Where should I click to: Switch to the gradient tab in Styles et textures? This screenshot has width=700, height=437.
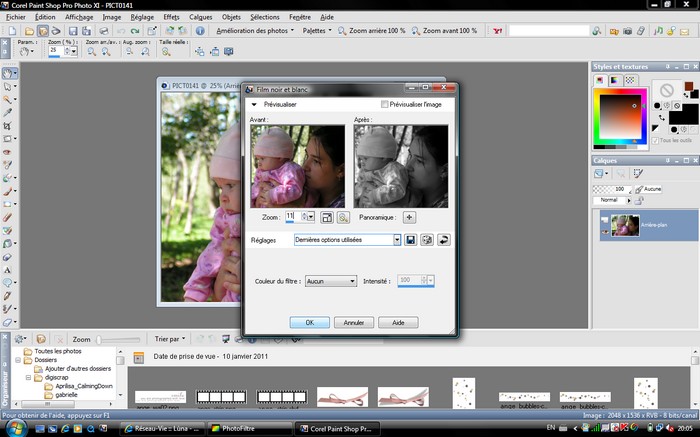[x=615, y=80]
